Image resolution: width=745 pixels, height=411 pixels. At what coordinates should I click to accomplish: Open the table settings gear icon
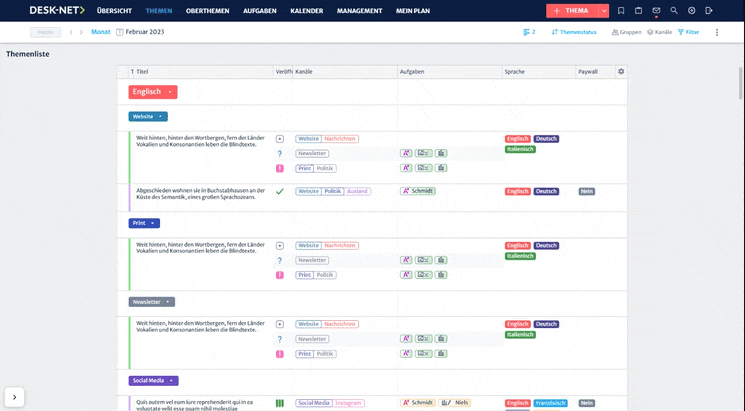621,71
